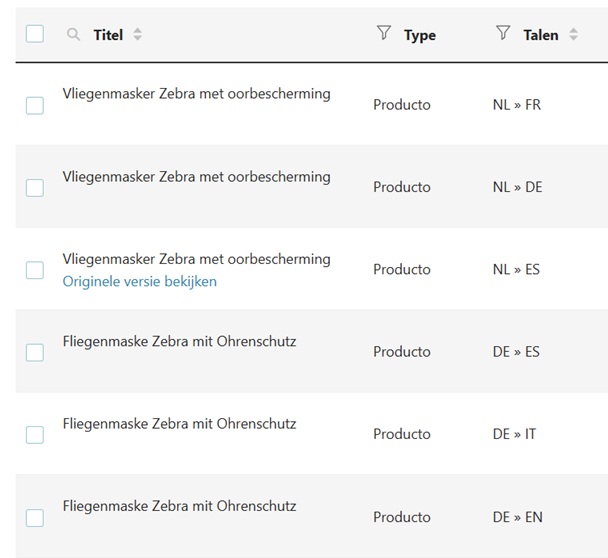Image resolution: width=608 pixels, height=558 pixels.
Task: Open the filter funnel for Type column
Action: click(x=384, y=33)
